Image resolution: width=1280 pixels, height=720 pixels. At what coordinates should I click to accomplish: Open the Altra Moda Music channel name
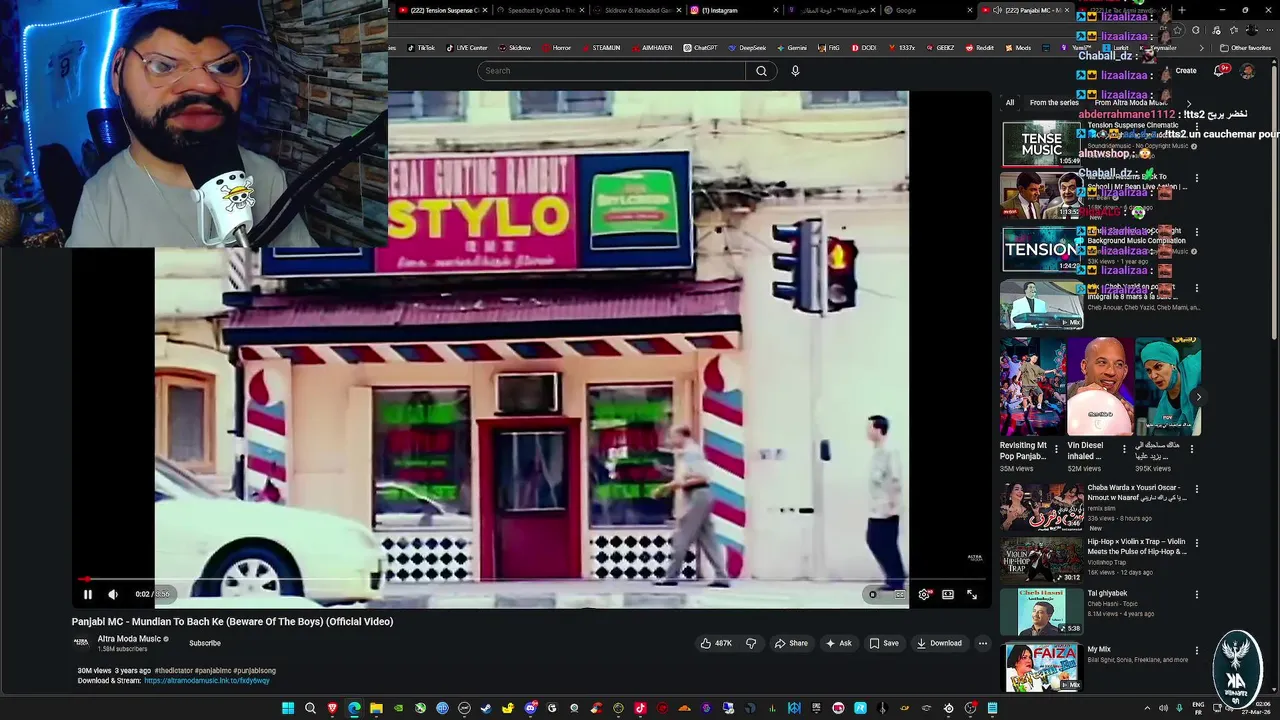click(x=129, y=639)
